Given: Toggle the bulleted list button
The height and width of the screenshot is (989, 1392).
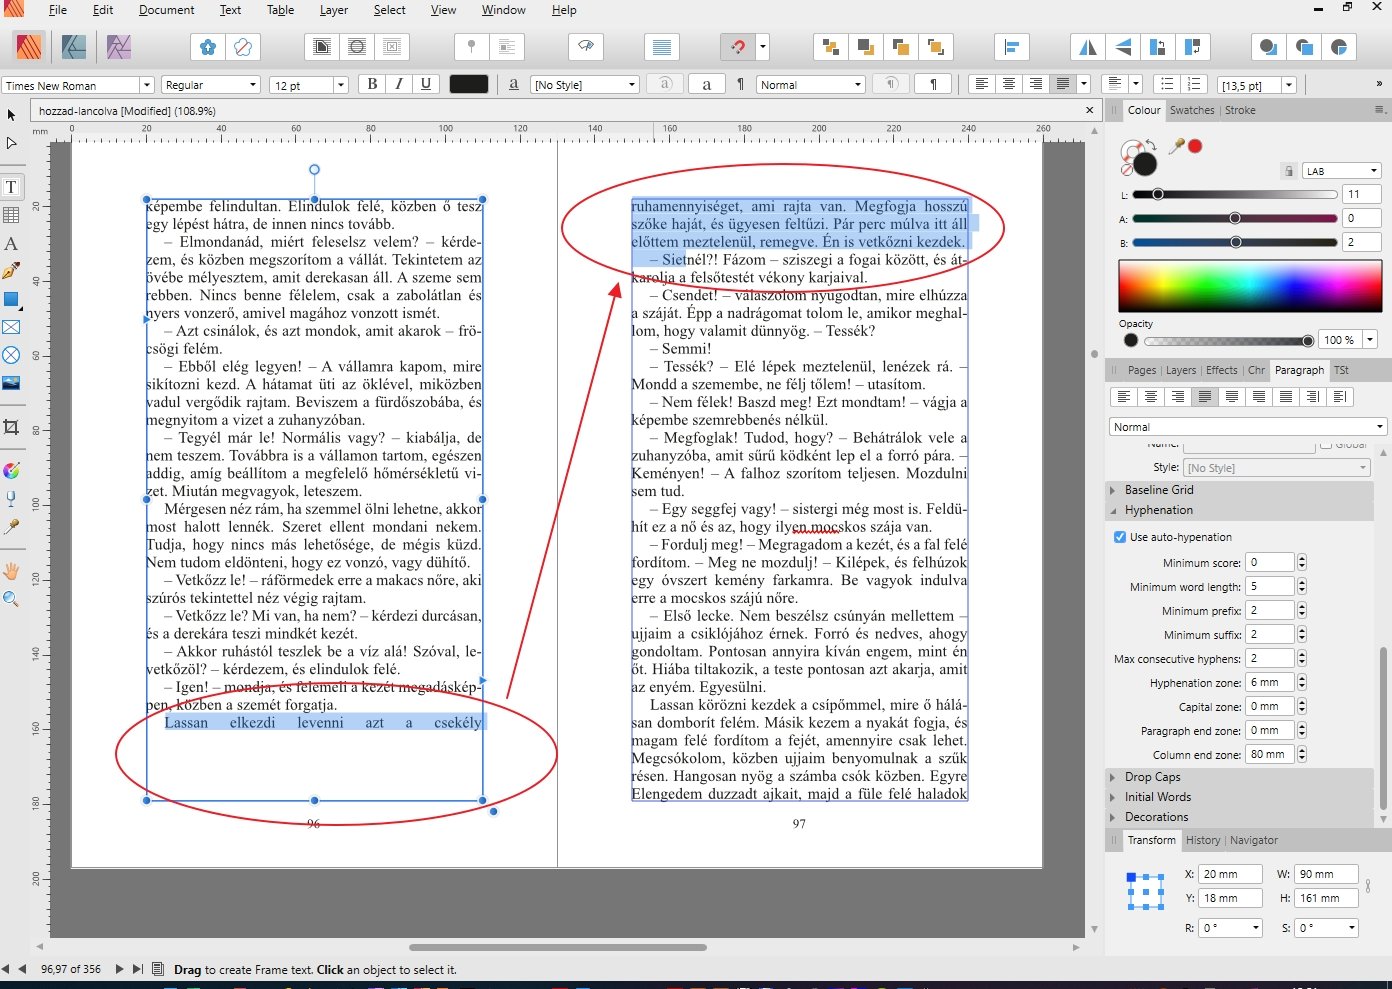Looking at the screenshot, I should coord(1165,85).
